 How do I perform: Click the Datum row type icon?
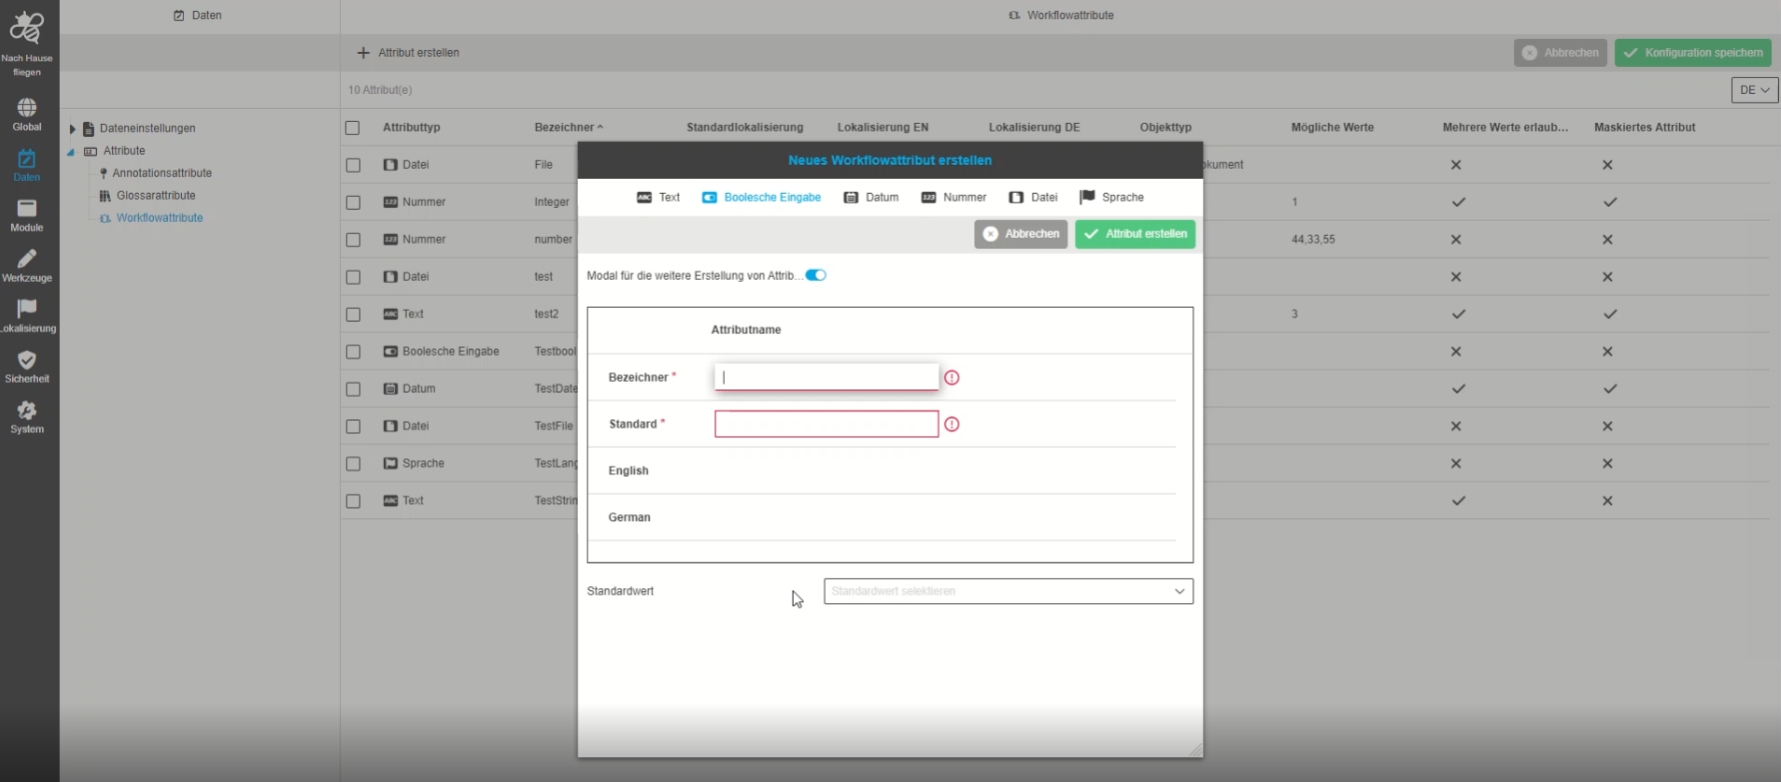(x=391, y=389)
